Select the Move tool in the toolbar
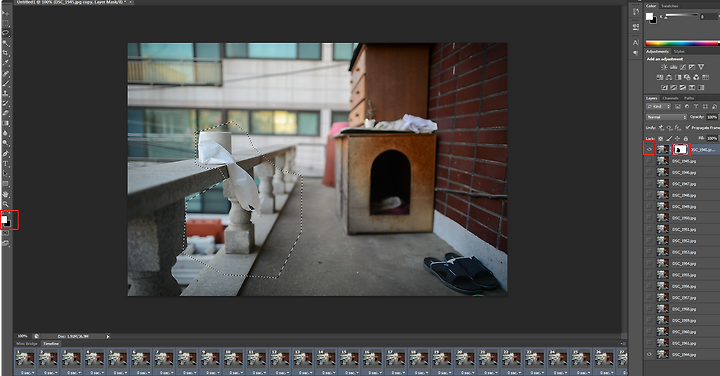The width and height of the screenshot is (720, 376). pos(6,14)
